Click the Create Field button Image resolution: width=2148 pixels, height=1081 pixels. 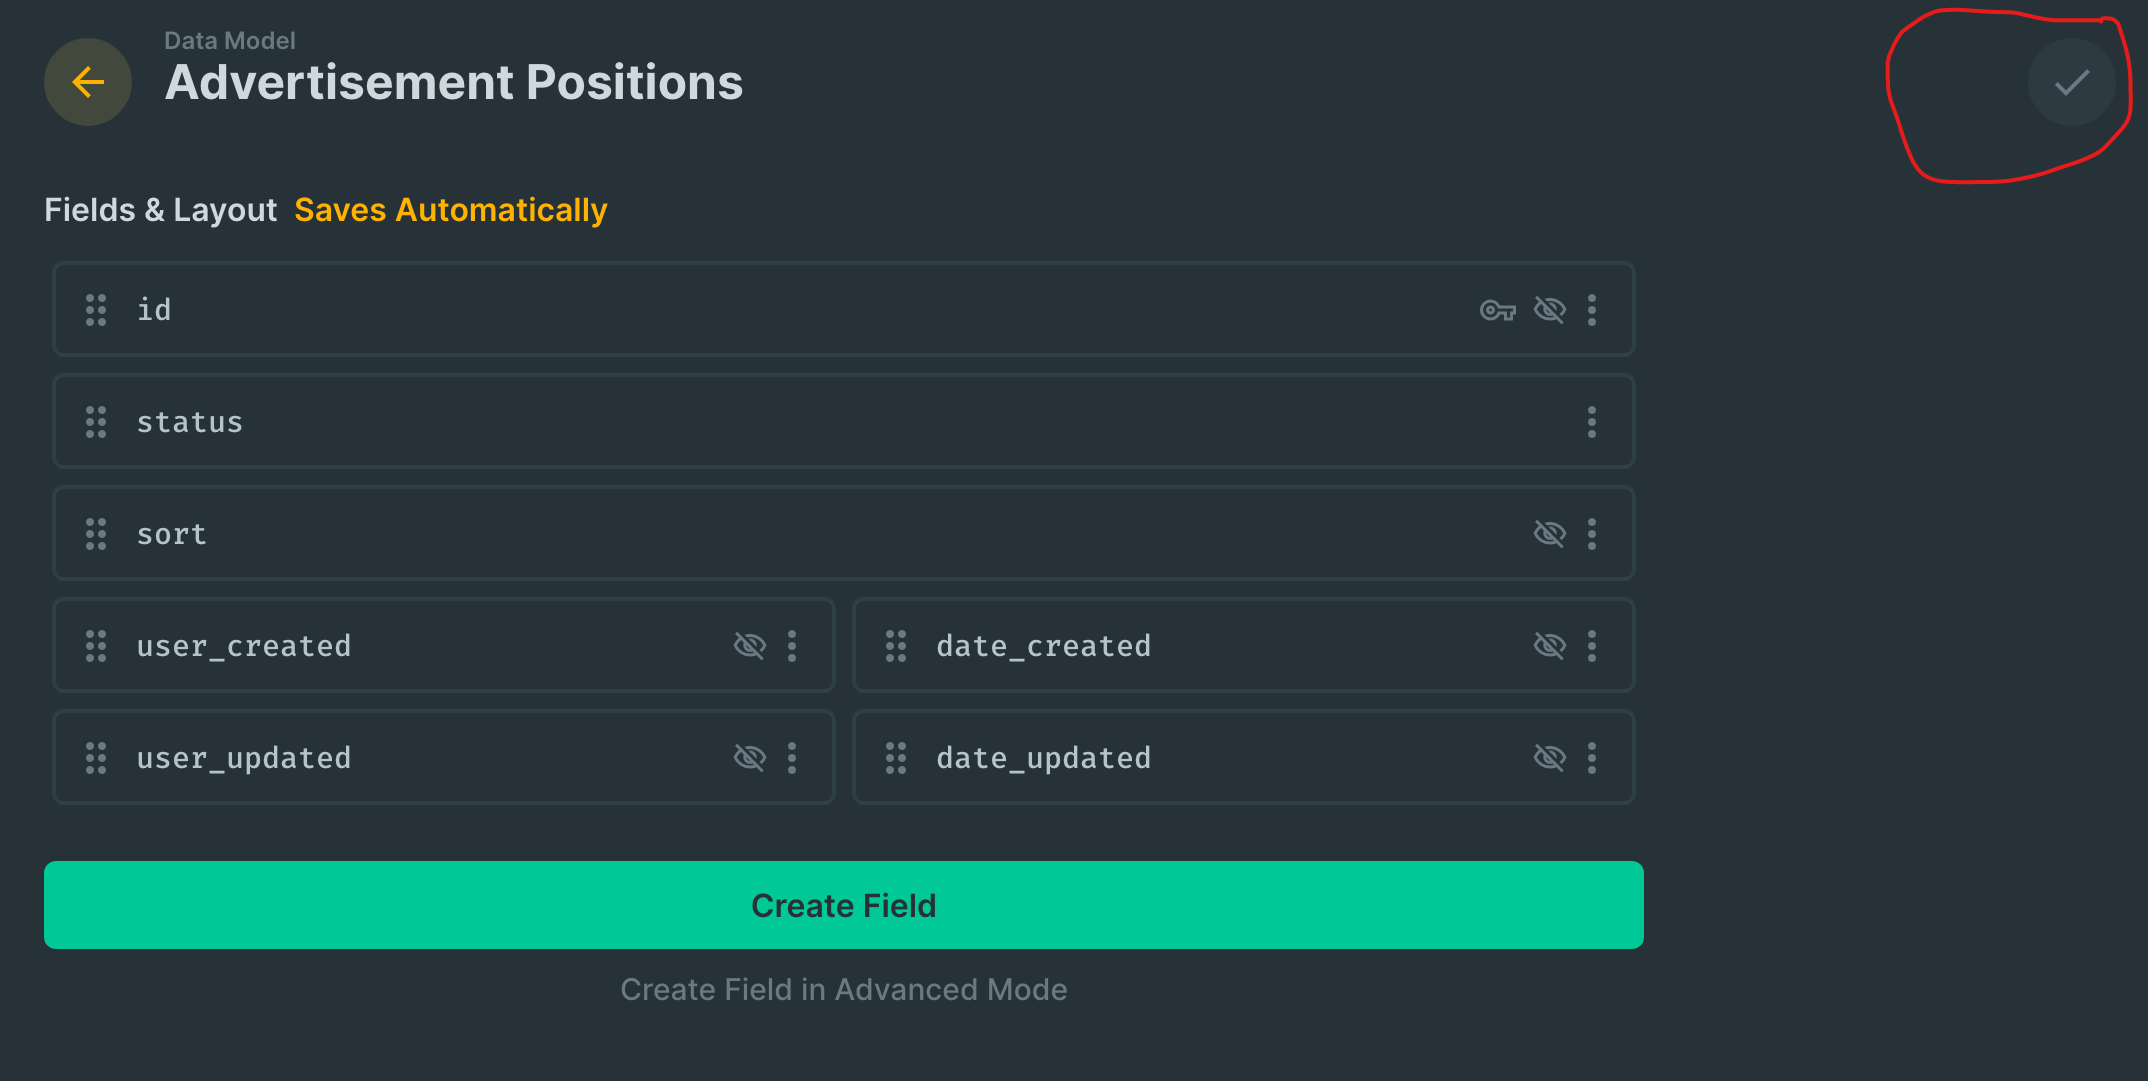(843, 905)
